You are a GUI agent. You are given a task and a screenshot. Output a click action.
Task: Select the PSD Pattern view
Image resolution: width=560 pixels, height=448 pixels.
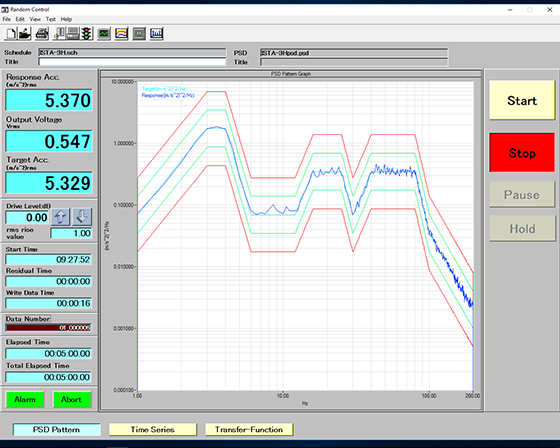(x=56, y=429)
